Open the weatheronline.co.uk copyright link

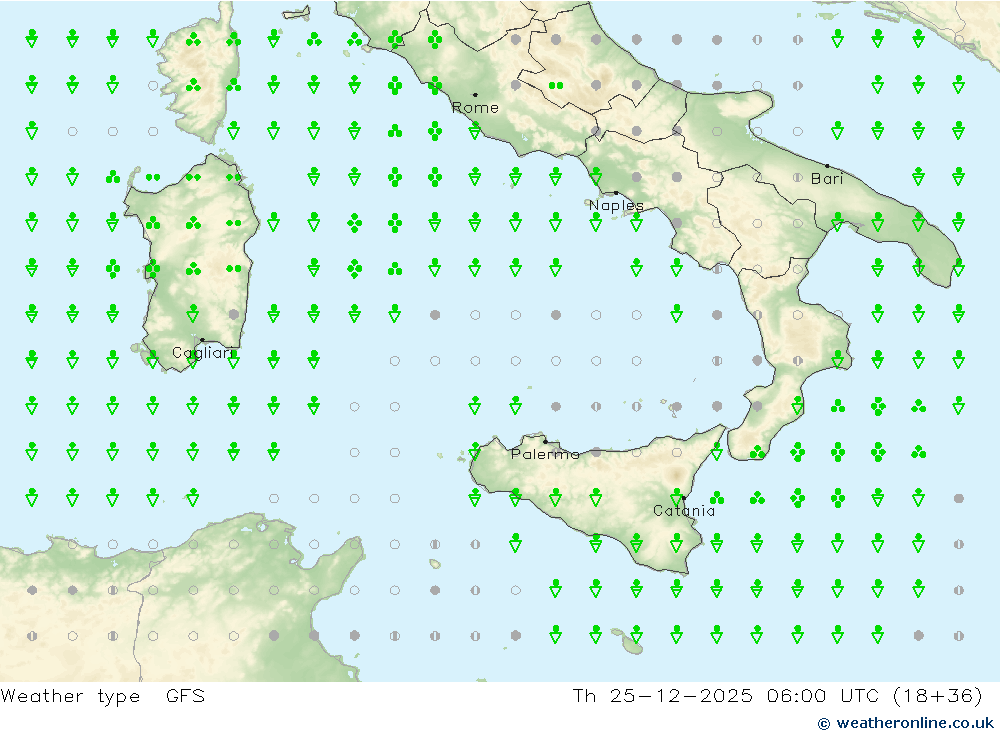(906, 723)
